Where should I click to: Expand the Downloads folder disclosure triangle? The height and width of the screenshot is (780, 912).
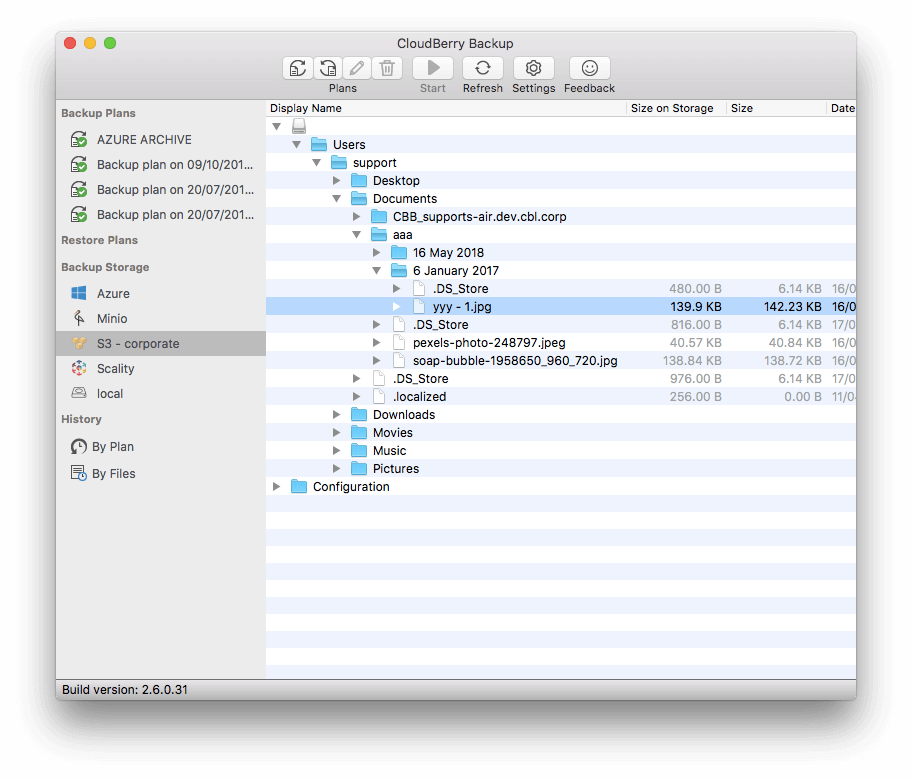(337, 414)
